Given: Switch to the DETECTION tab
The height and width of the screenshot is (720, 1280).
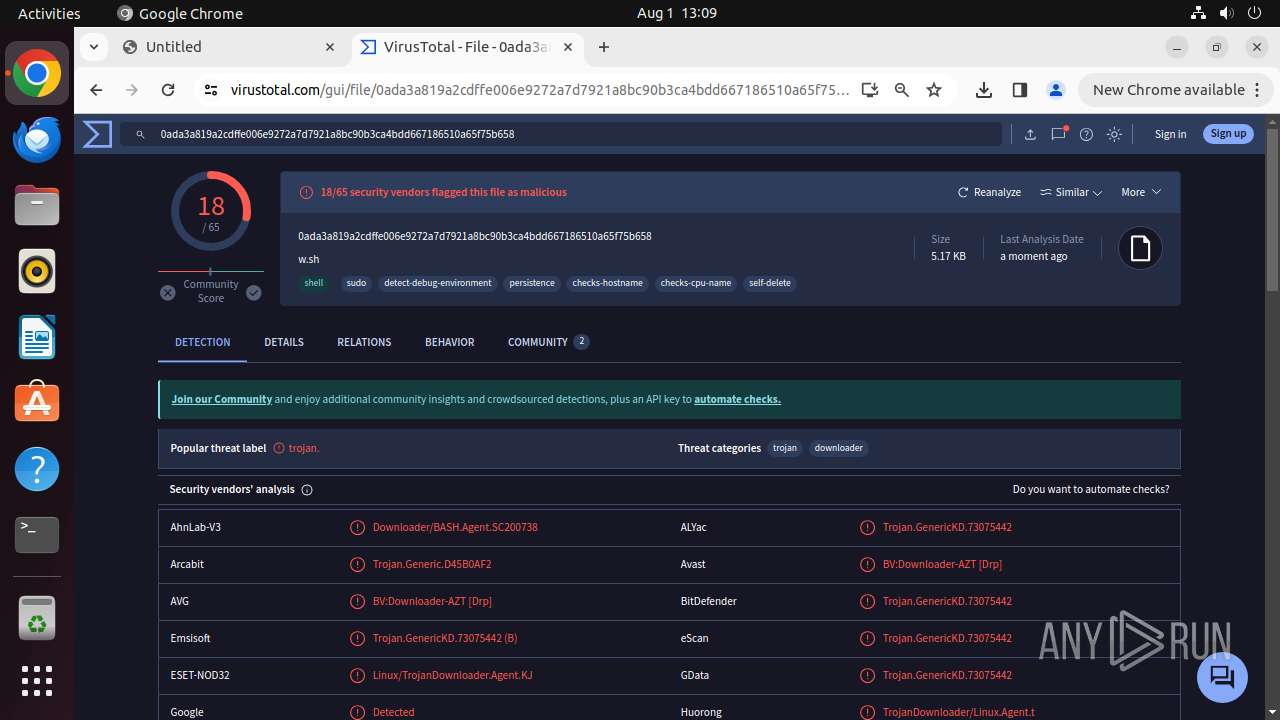Looking at the screenshot, I should (203, 342).
